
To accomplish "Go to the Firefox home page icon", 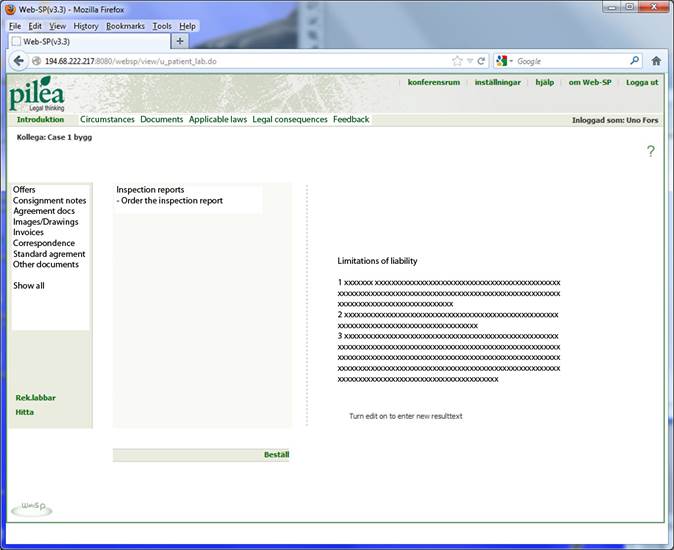I will click(x=656, y=61).
